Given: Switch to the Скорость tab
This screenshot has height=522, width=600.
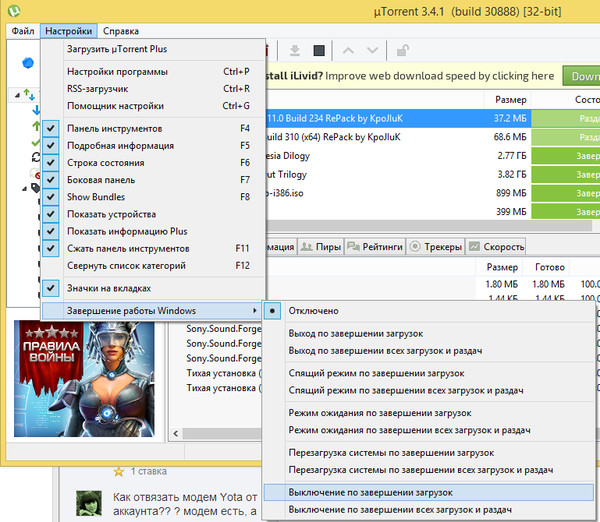Looking at the screenshot, I should [x=496, y=247].
